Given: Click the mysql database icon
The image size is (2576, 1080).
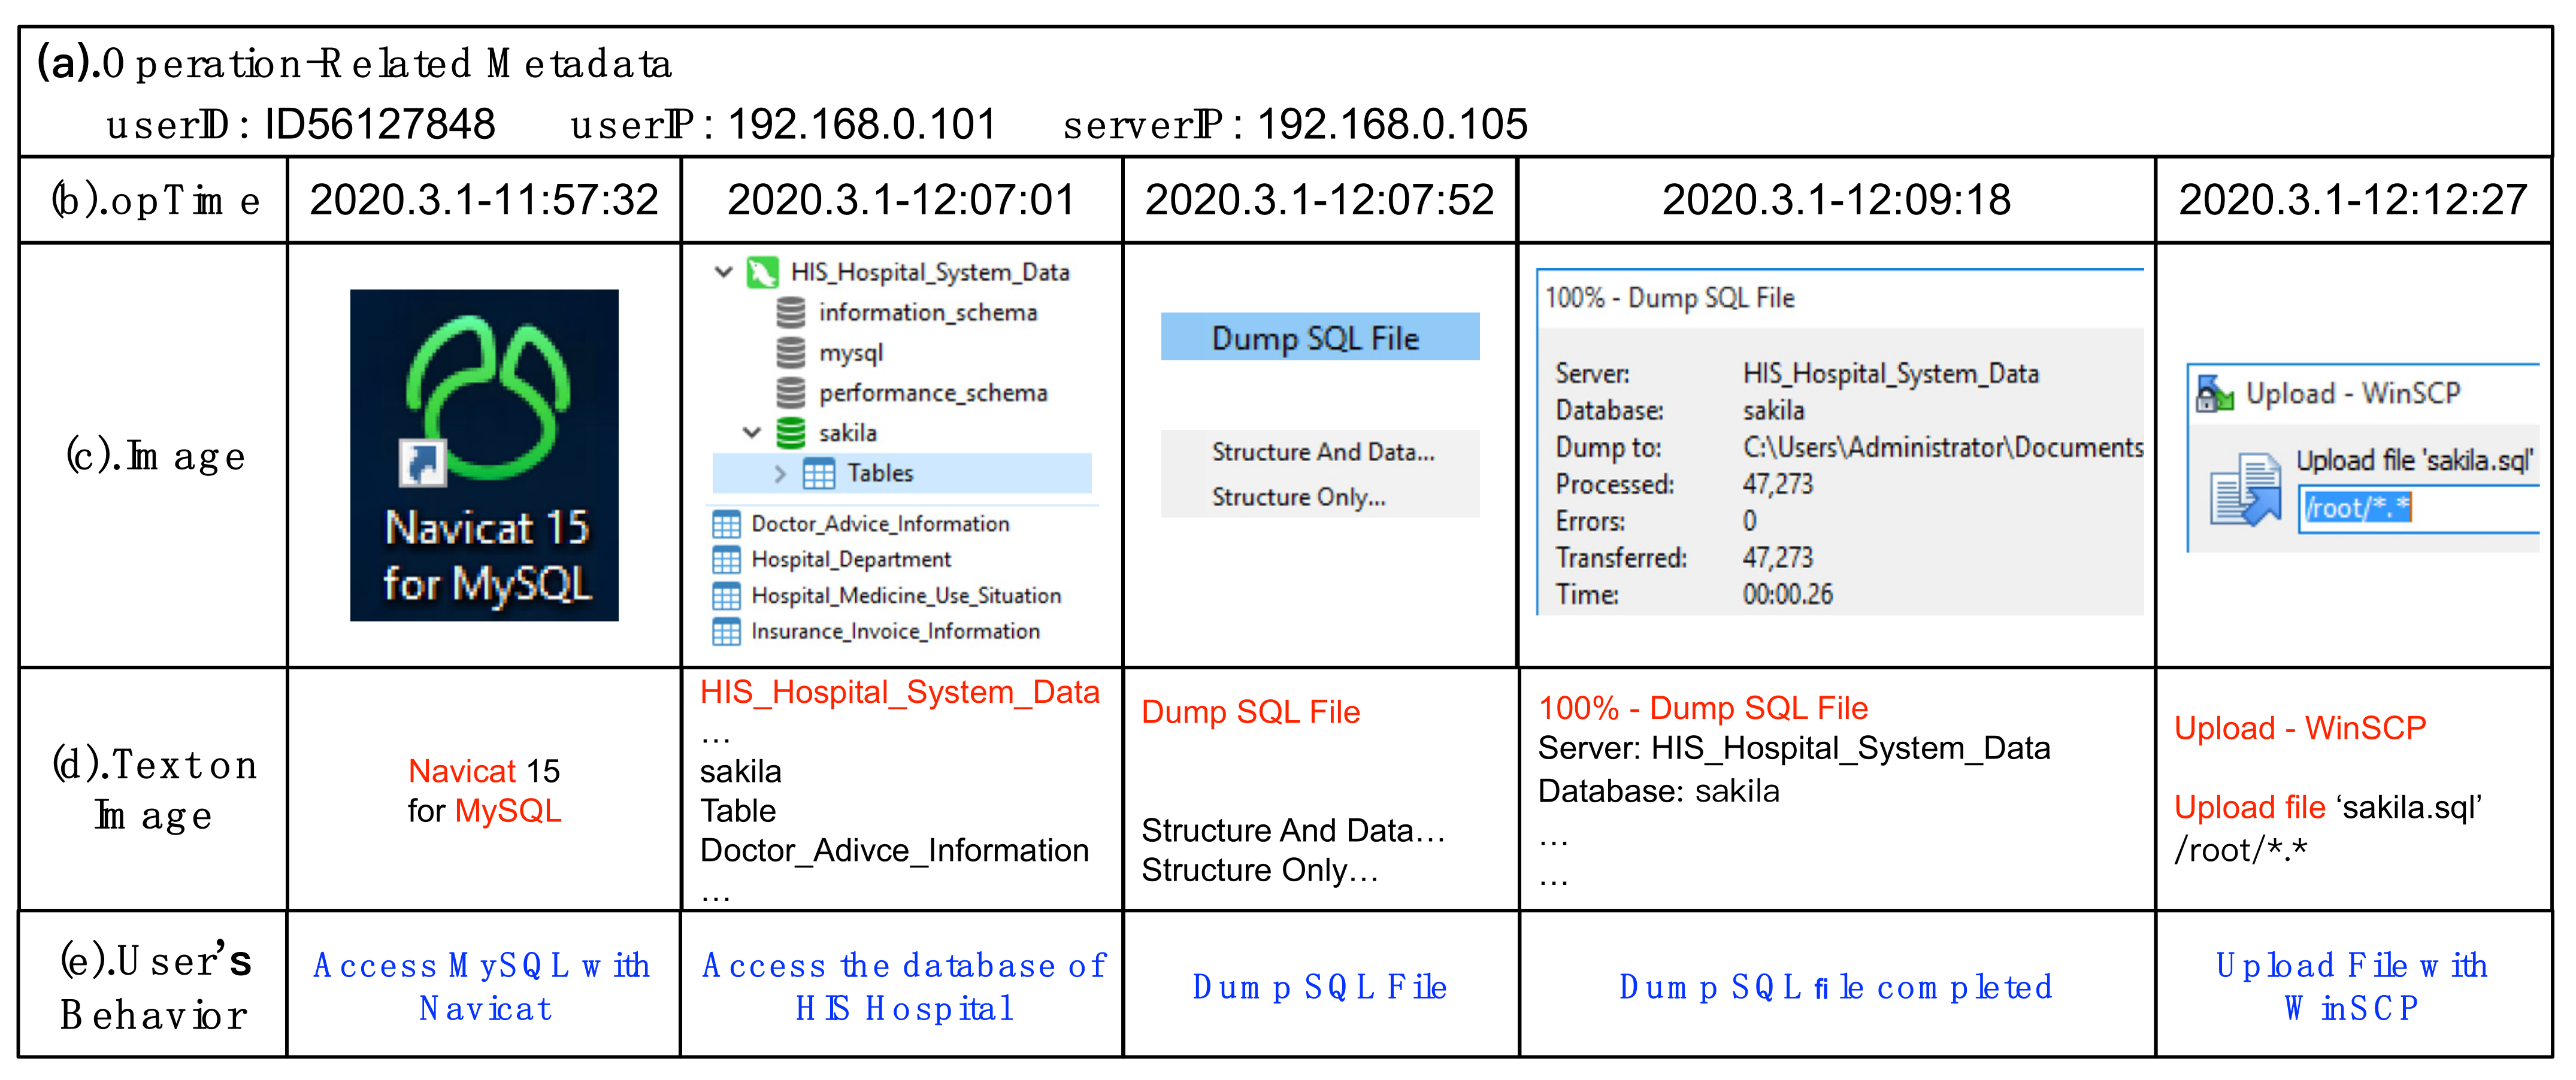Looking at the screenshot, I should 791,353.
